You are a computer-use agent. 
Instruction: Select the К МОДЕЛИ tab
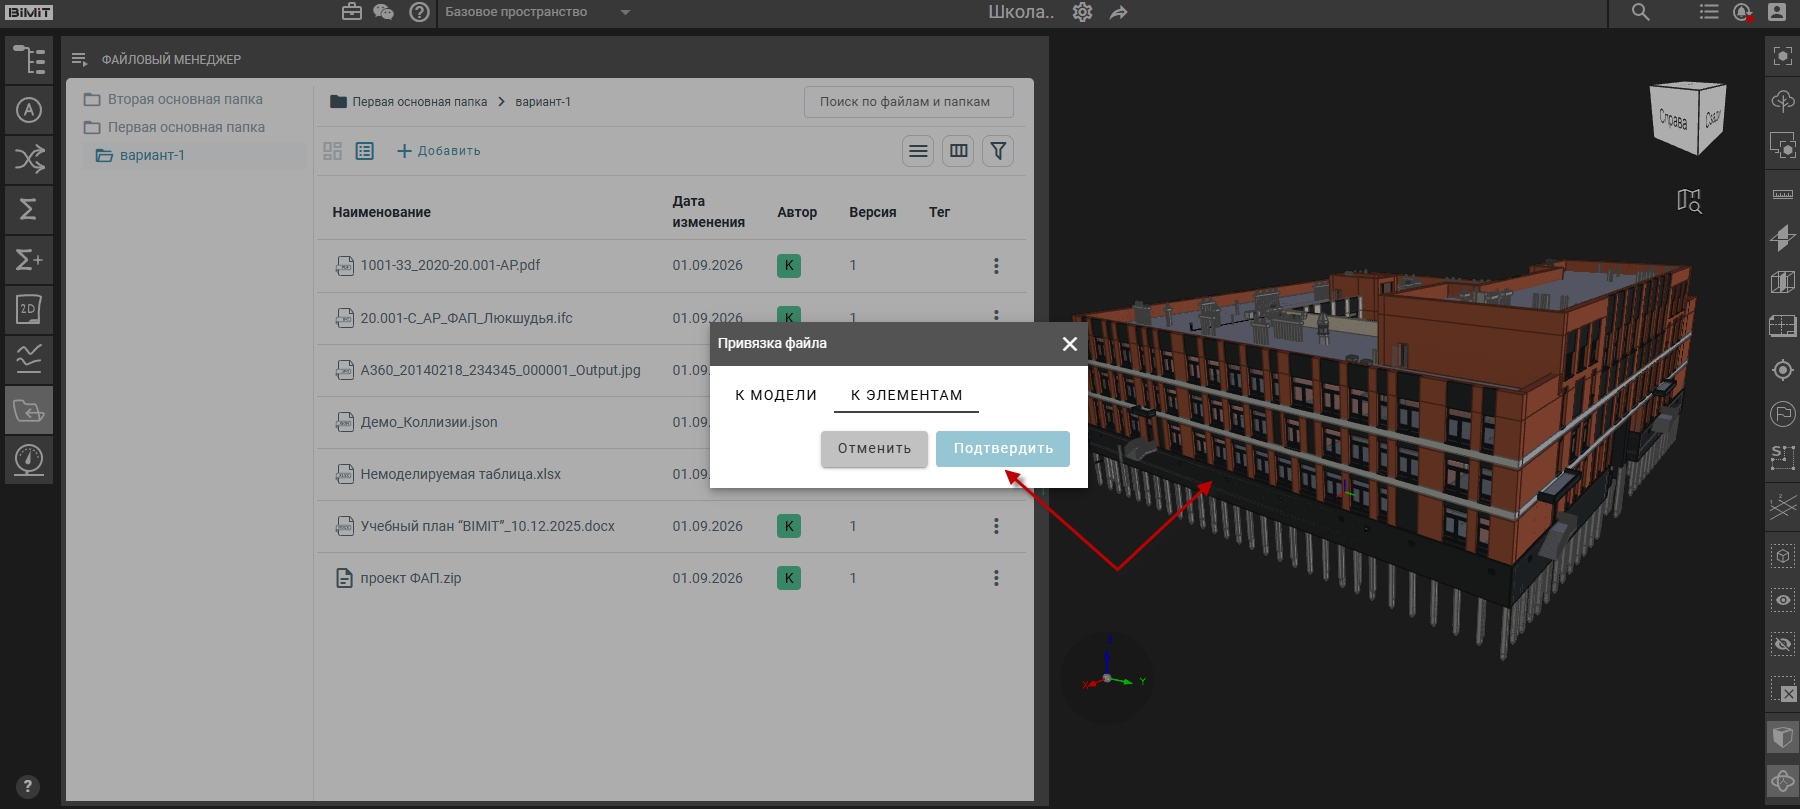pos(776,395)
